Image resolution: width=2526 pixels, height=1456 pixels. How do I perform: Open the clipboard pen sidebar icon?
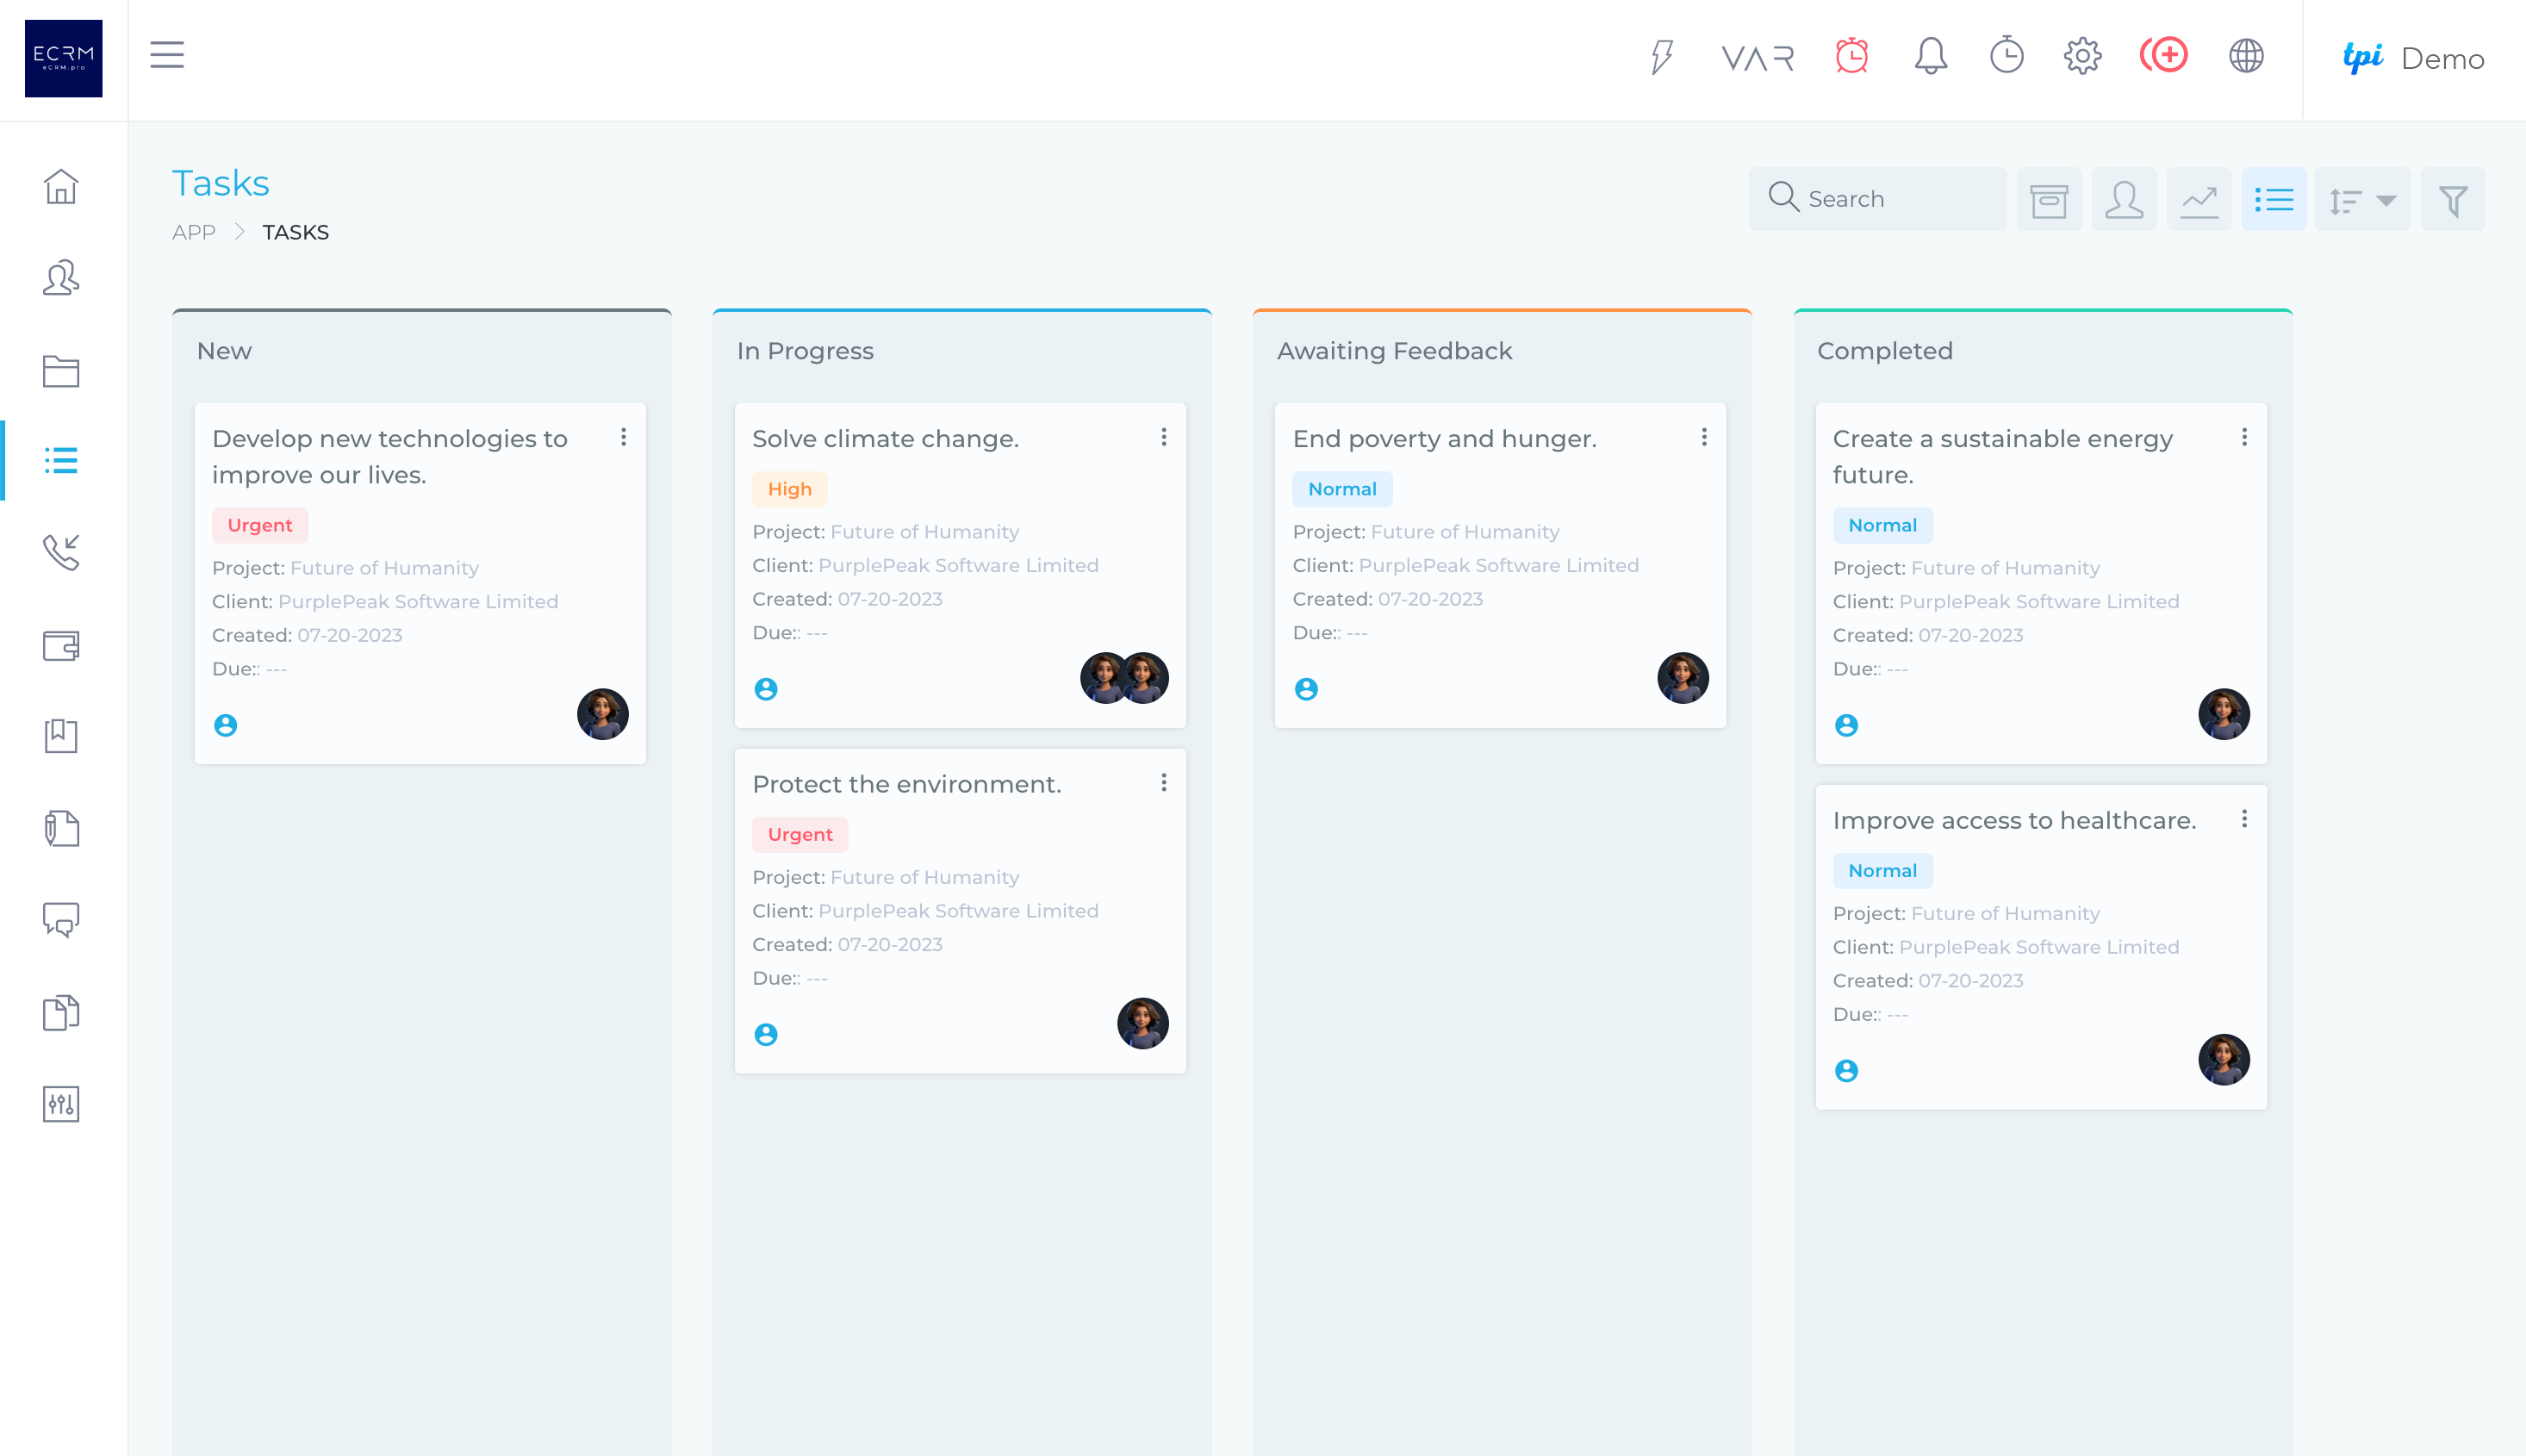click(x=61, y=828)
